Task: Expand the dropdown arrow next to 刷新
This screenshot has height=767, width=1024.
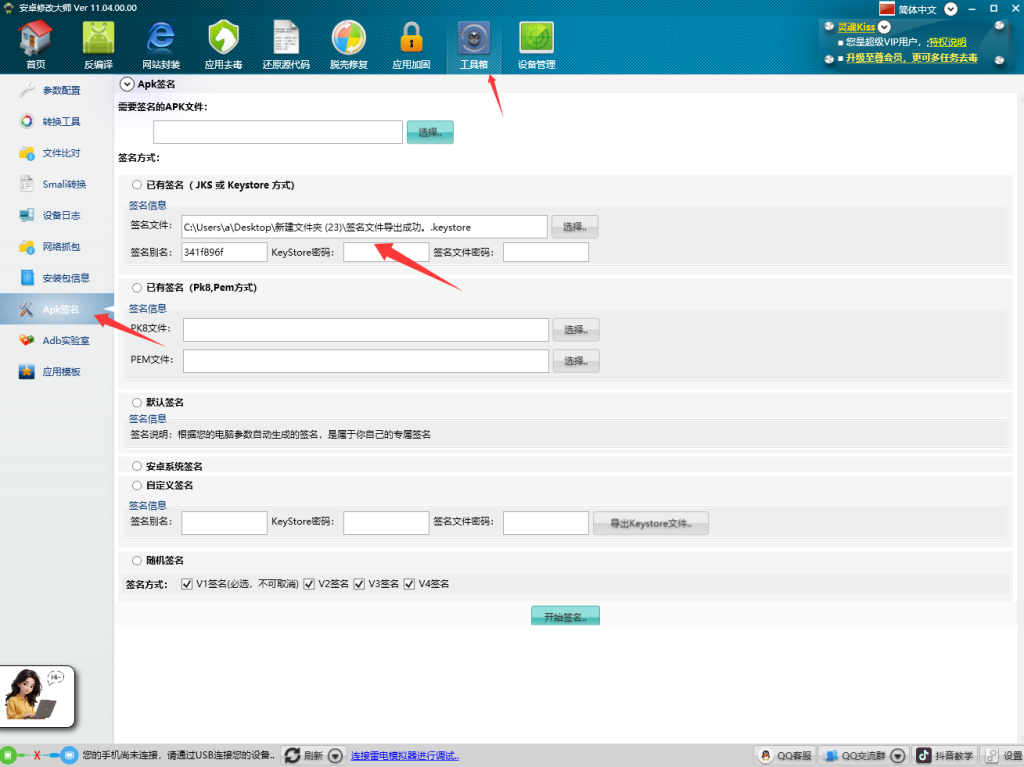Action: [335, 756]
